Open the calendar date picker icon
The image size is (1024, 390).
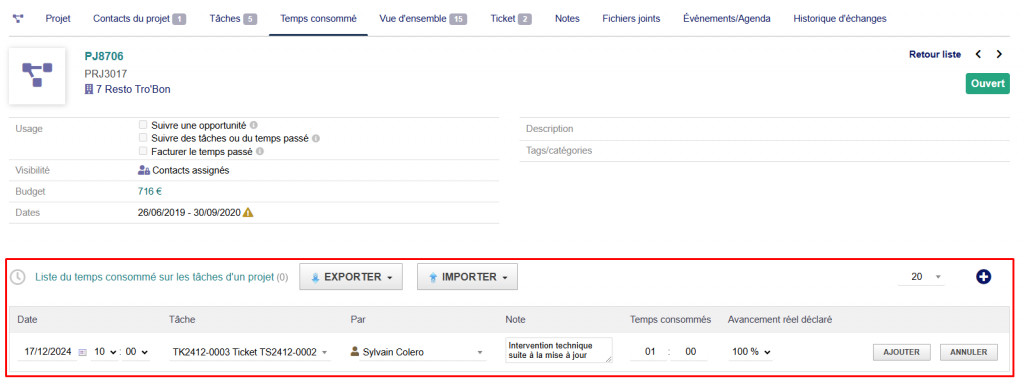82,352
